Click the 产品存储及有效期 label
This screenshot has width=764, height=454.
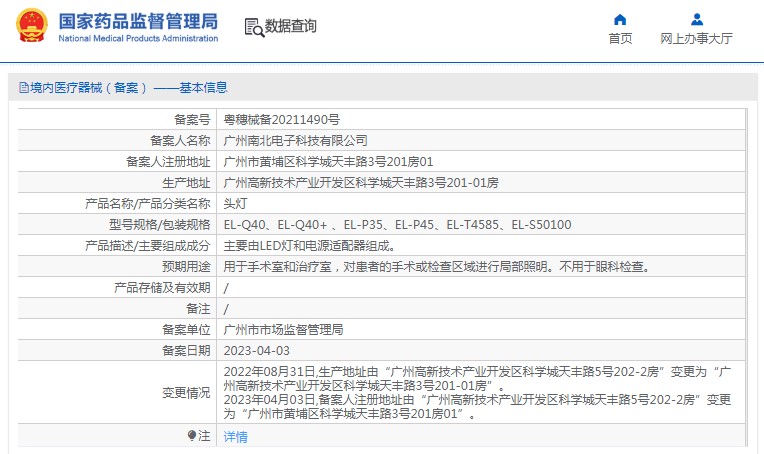tap(162, 287)
